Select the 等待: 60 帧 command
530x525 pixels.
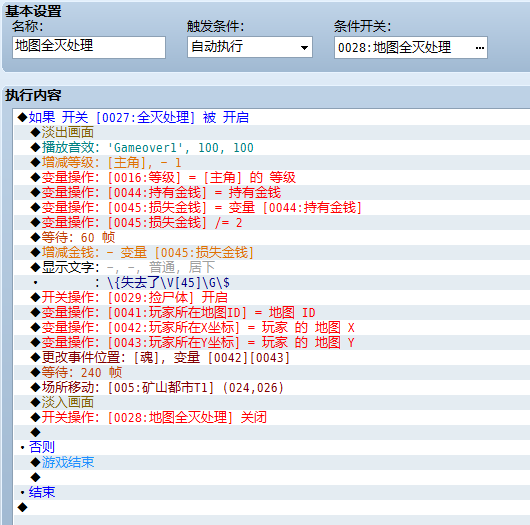coord(272,238)
